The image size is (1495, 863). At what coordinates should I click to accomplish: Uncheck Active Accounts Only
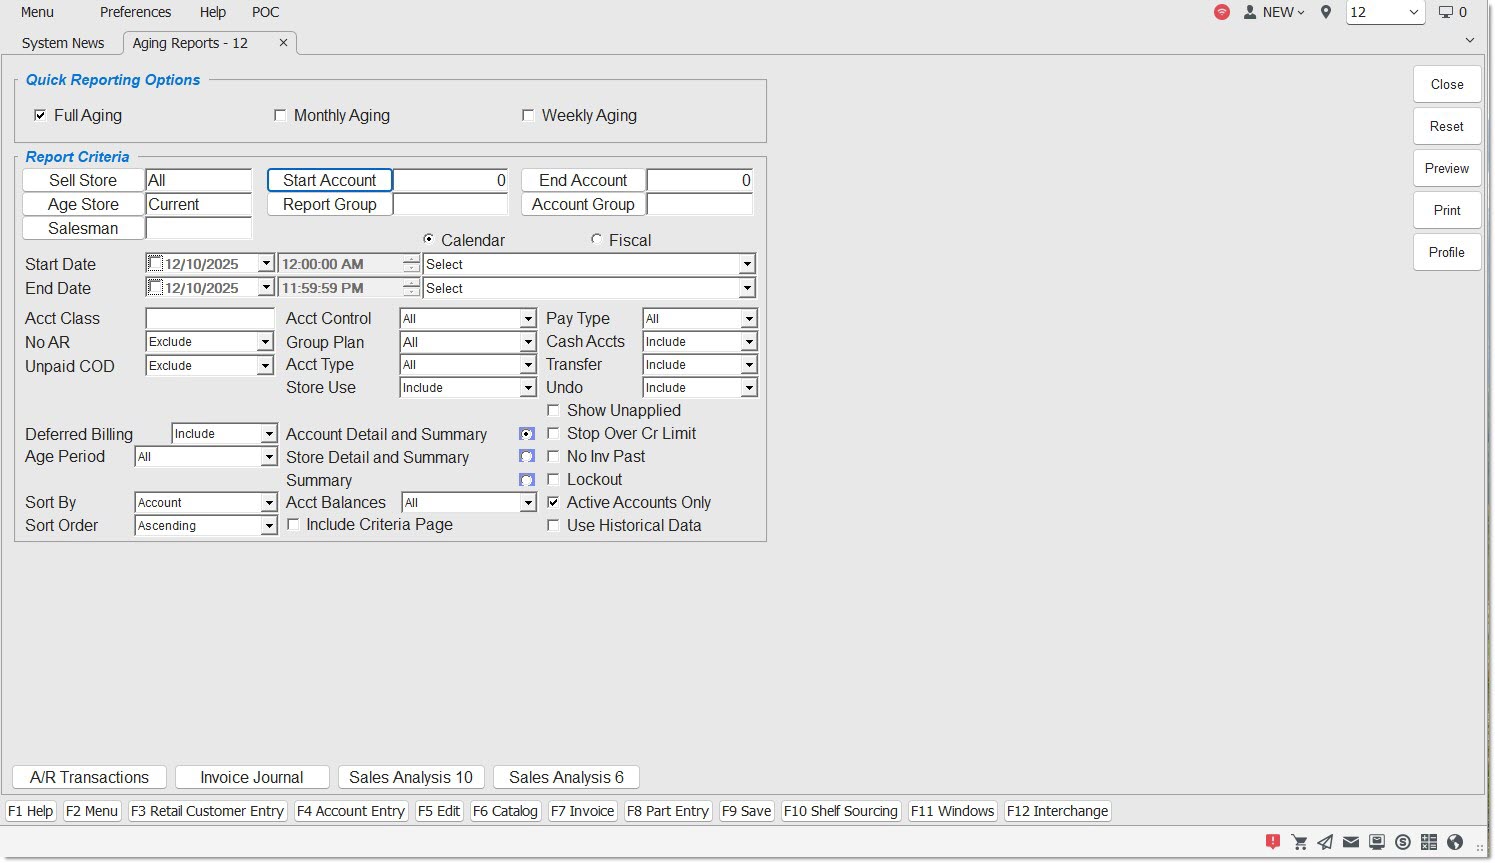pos(553,503)
